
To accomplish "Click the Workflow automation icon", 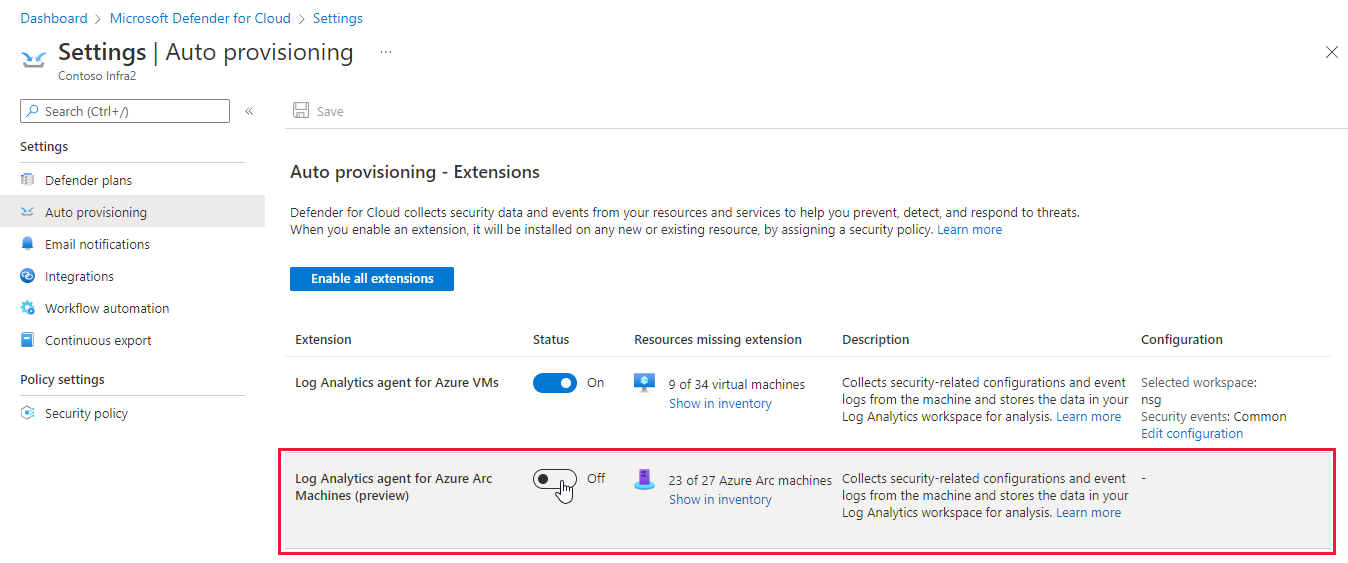I will pos(28,308).
